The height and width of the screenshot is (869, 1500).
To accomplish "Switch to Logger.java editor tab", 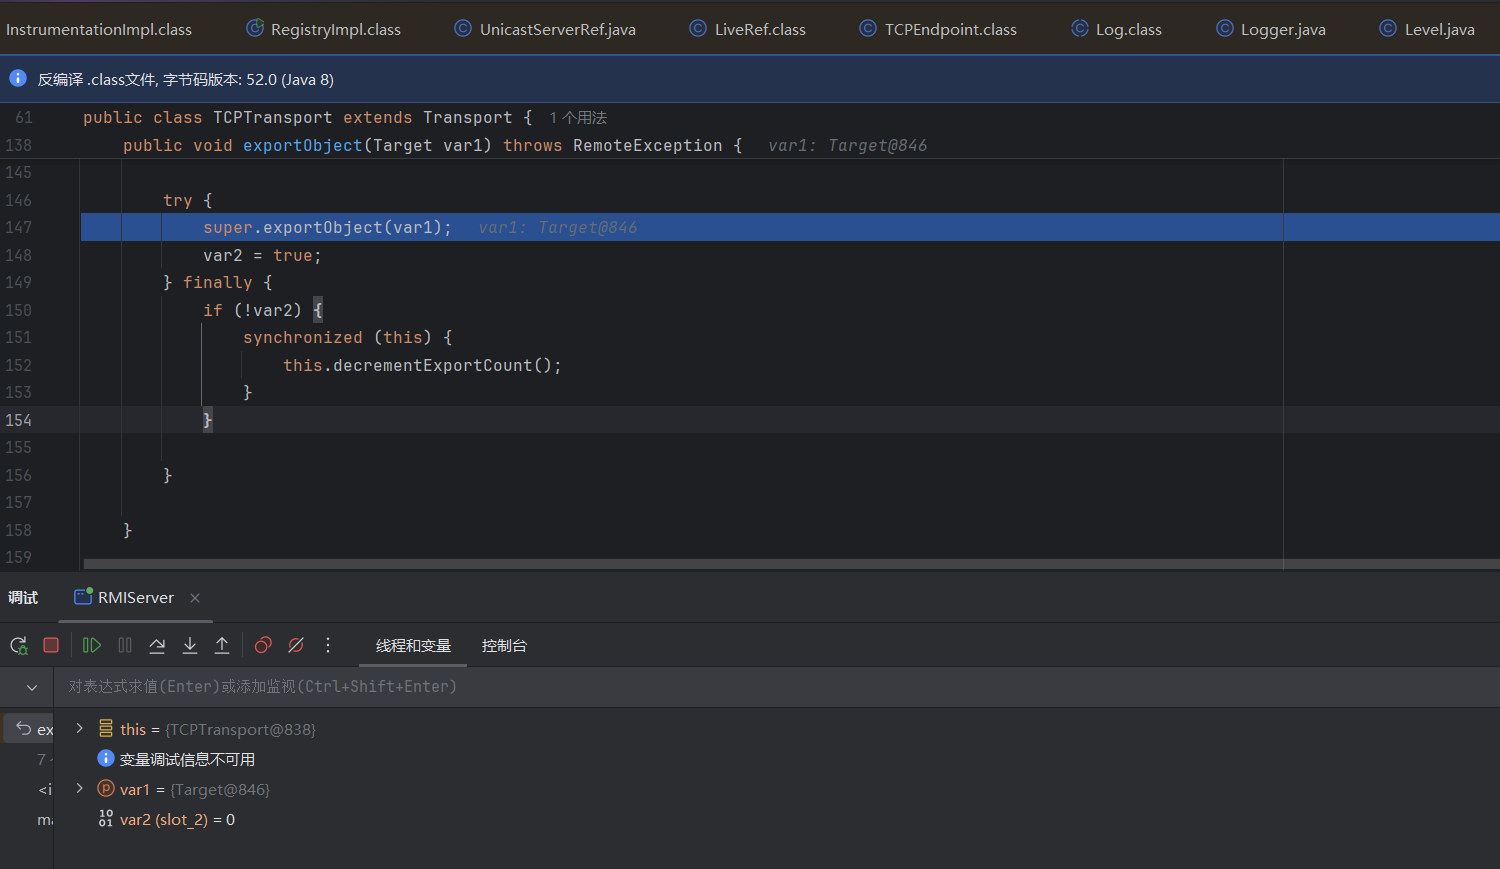I will point(1282,30).
